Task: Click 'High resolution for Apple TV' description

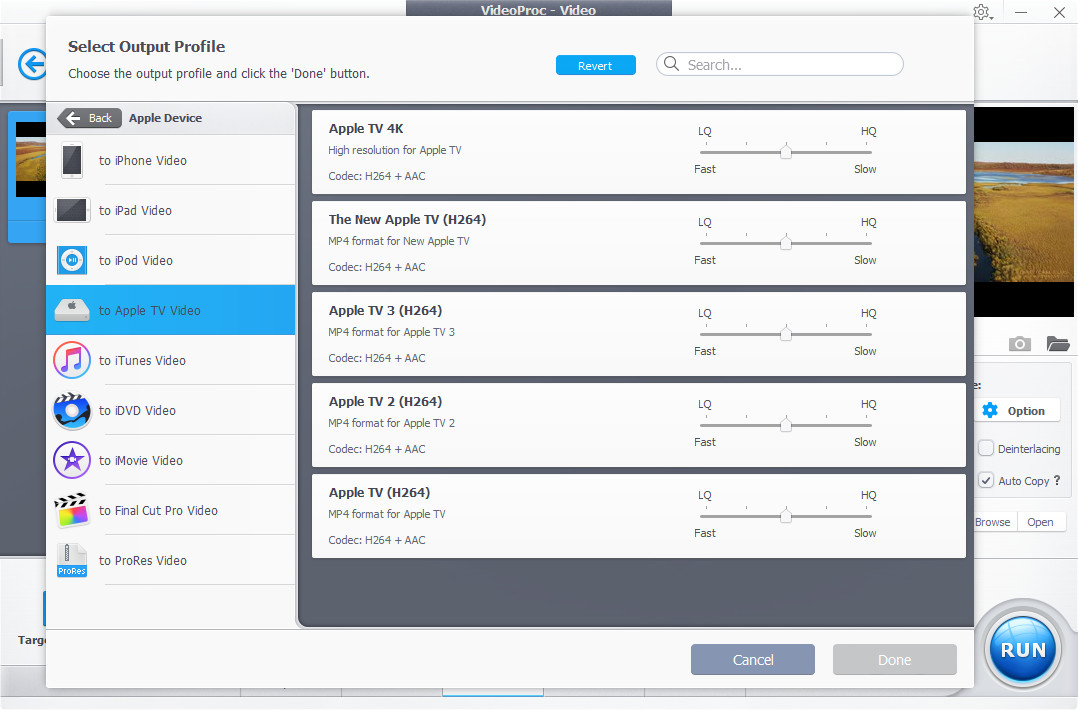Action: [395, 150]
